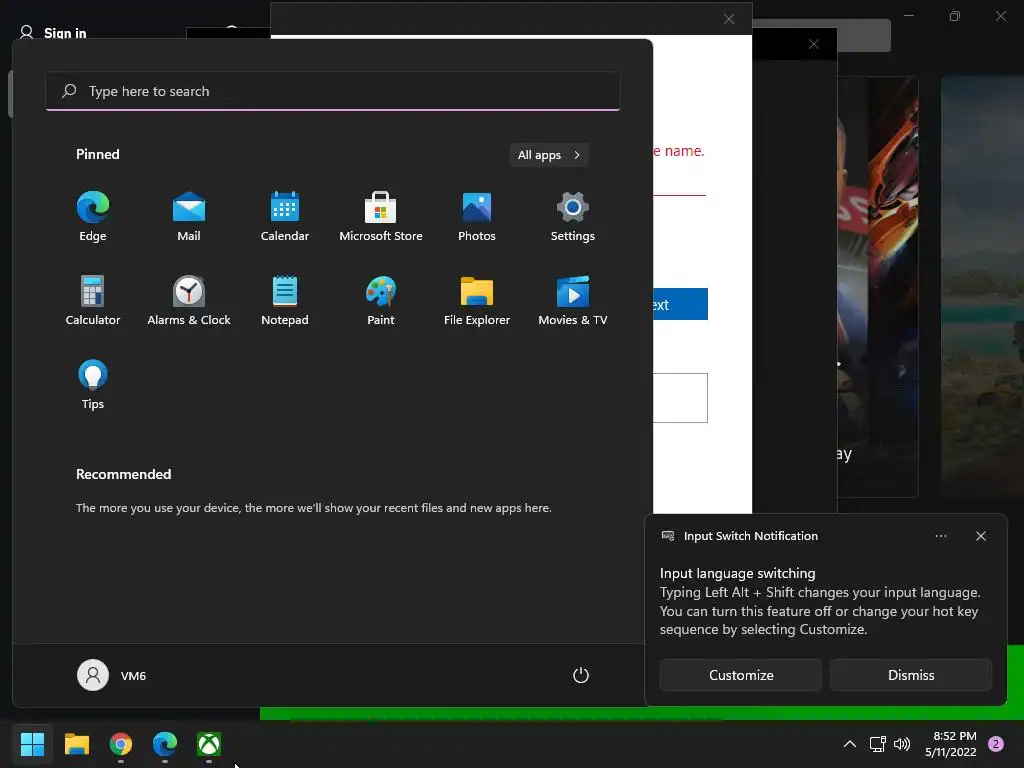The width and height of the screenshot is (1024, 768).
Task: Open Edge from pinned apps
Action: pos(93,217)
